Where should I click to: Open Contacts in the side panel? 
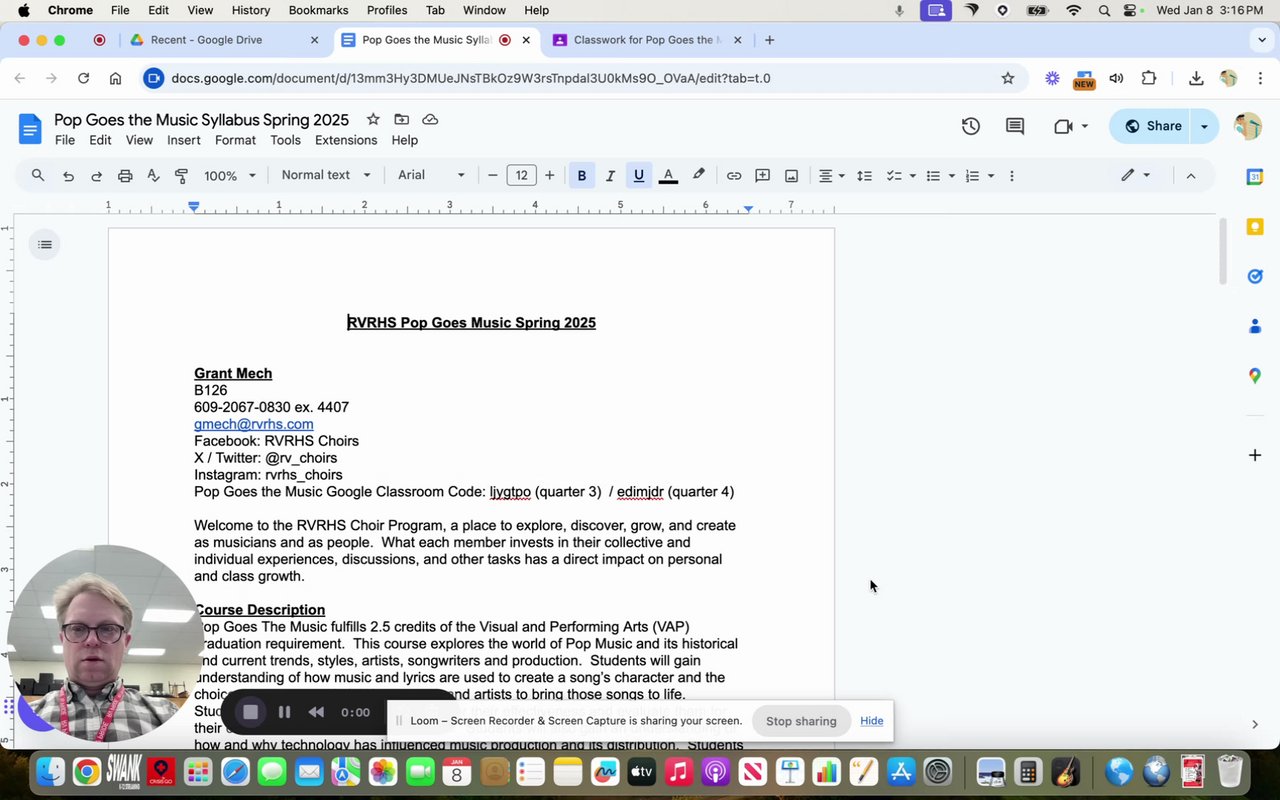tap(1255, 326)
